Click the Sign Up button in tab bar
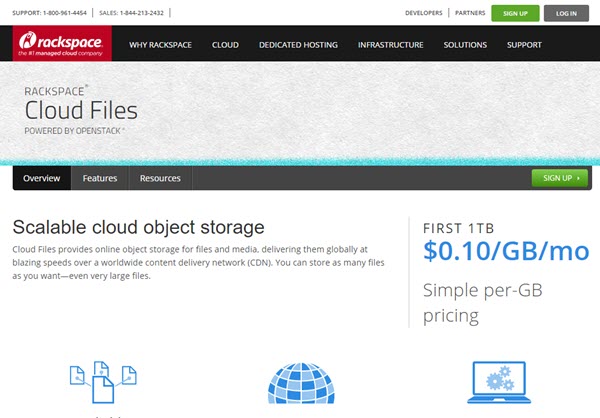 click(x=559, y=178)
